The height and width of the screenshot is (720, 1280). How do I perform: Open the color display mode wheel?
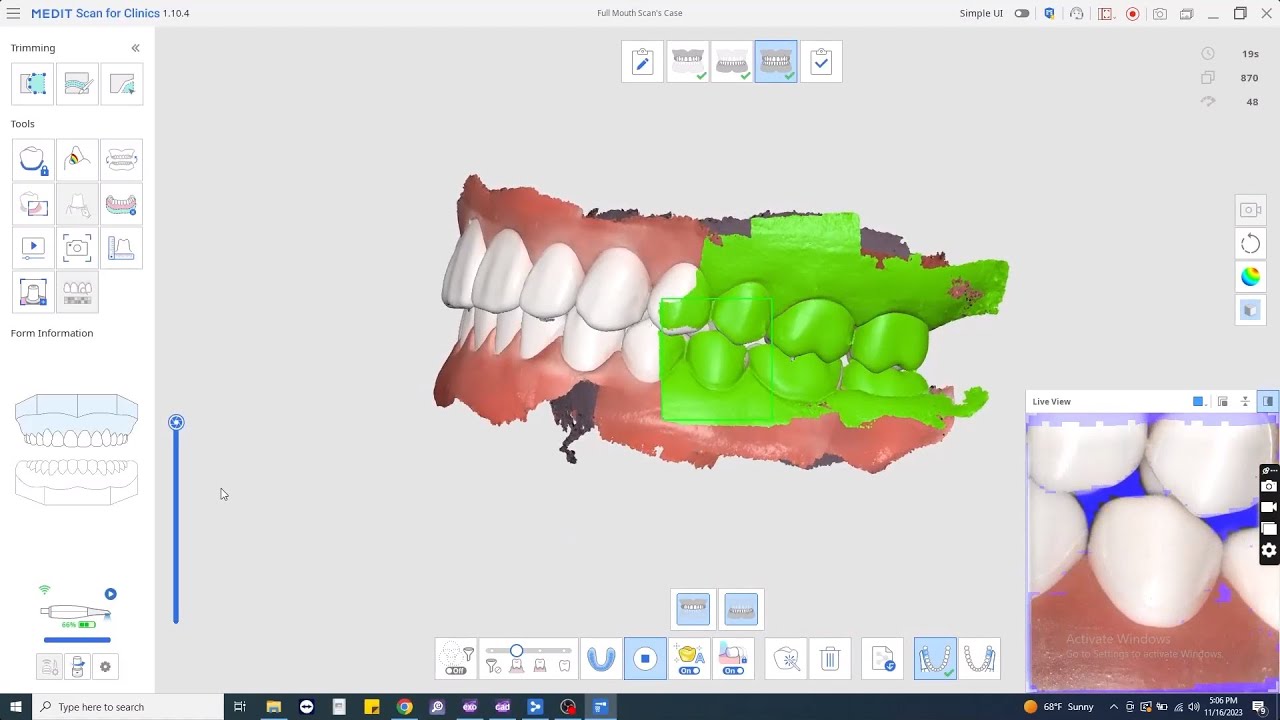tap(1250, 277)
